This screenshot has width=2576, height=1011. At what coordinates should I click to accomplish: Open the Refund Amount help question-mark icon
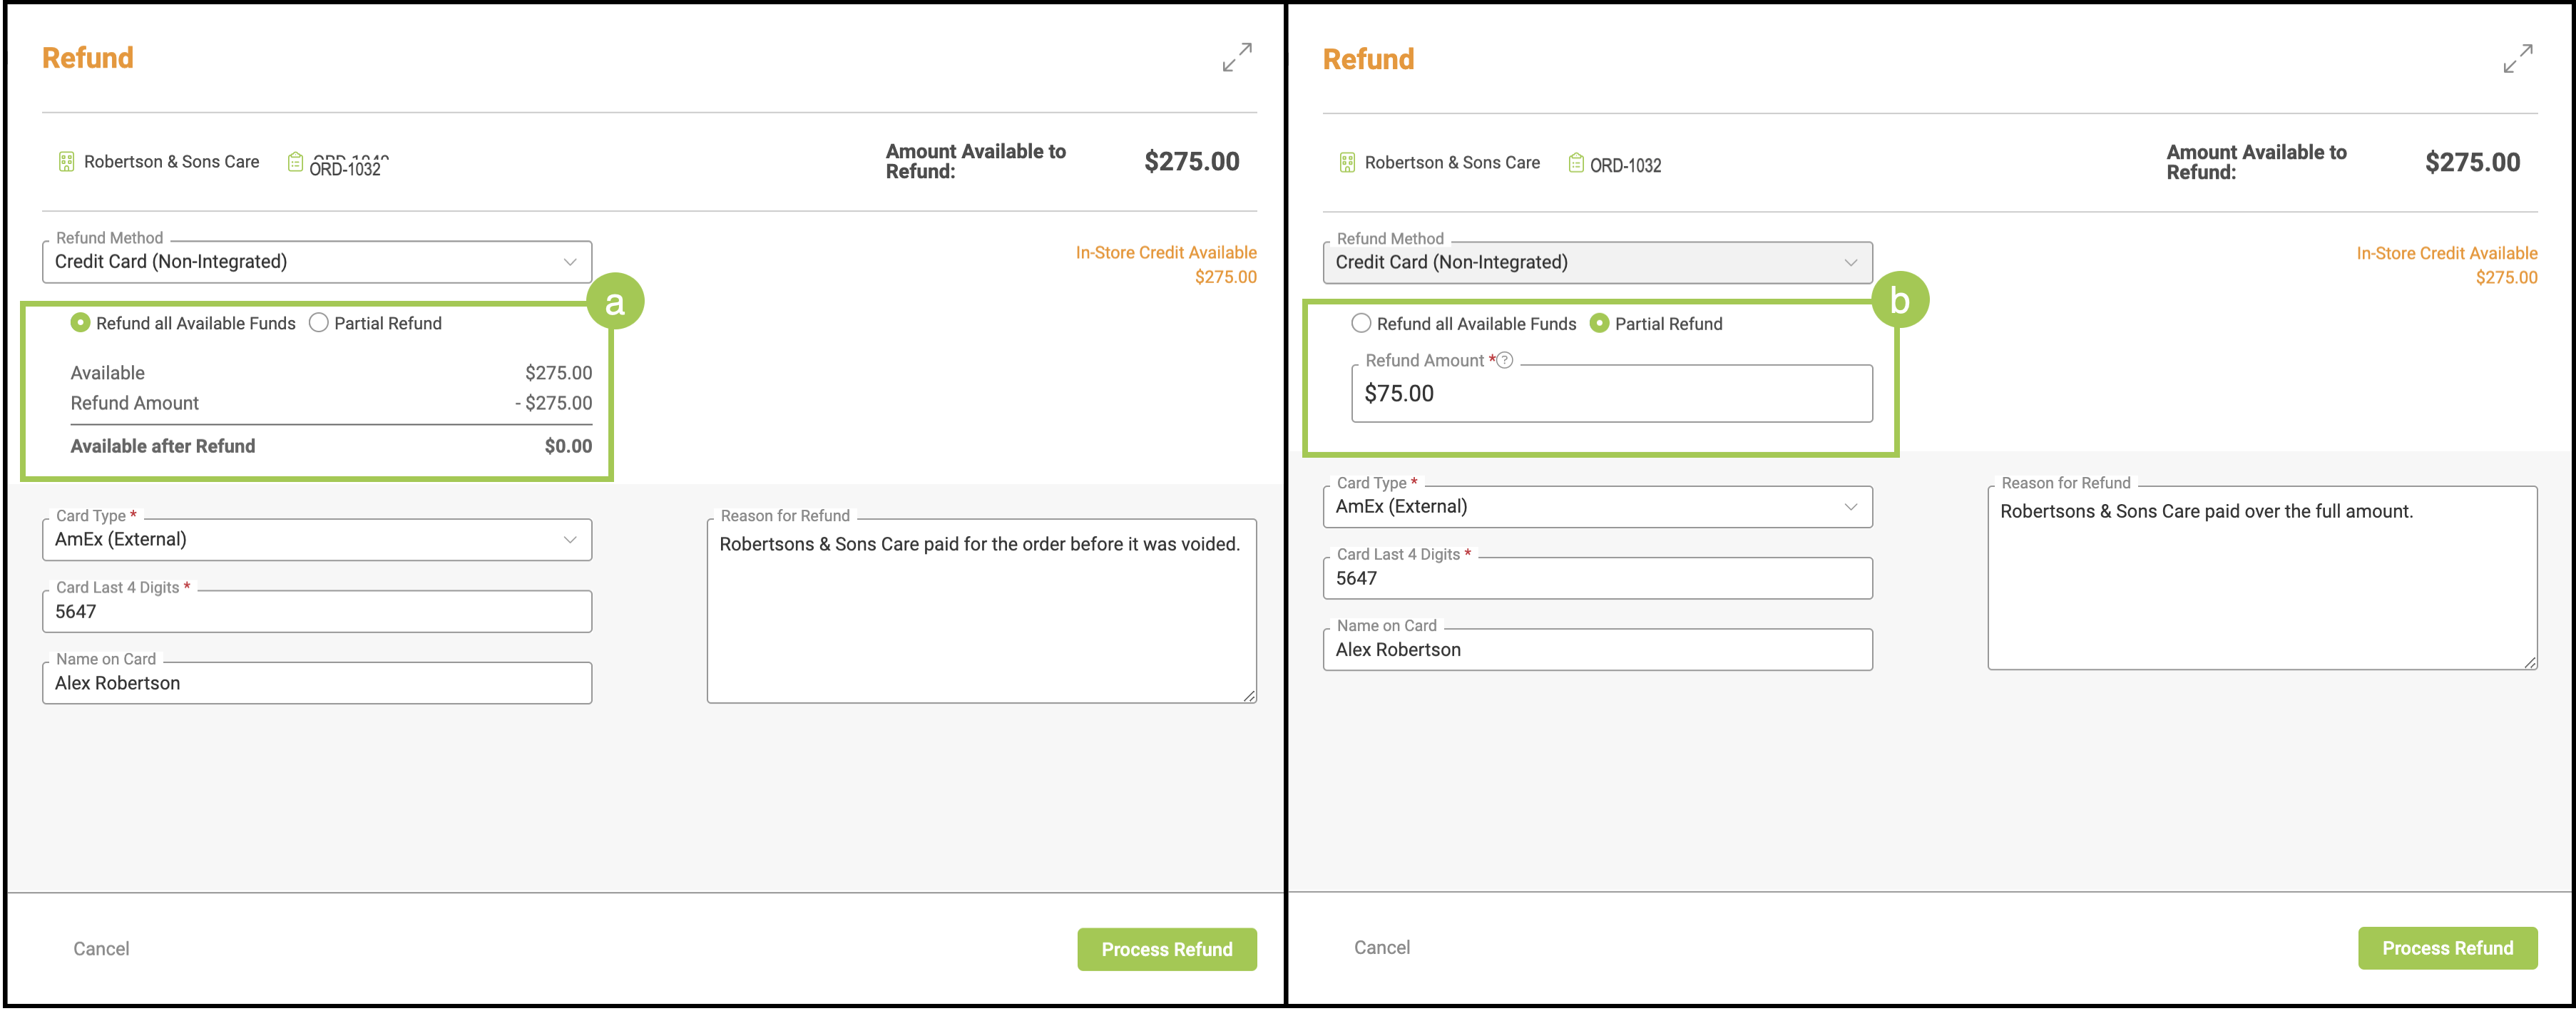(1504, 360)
